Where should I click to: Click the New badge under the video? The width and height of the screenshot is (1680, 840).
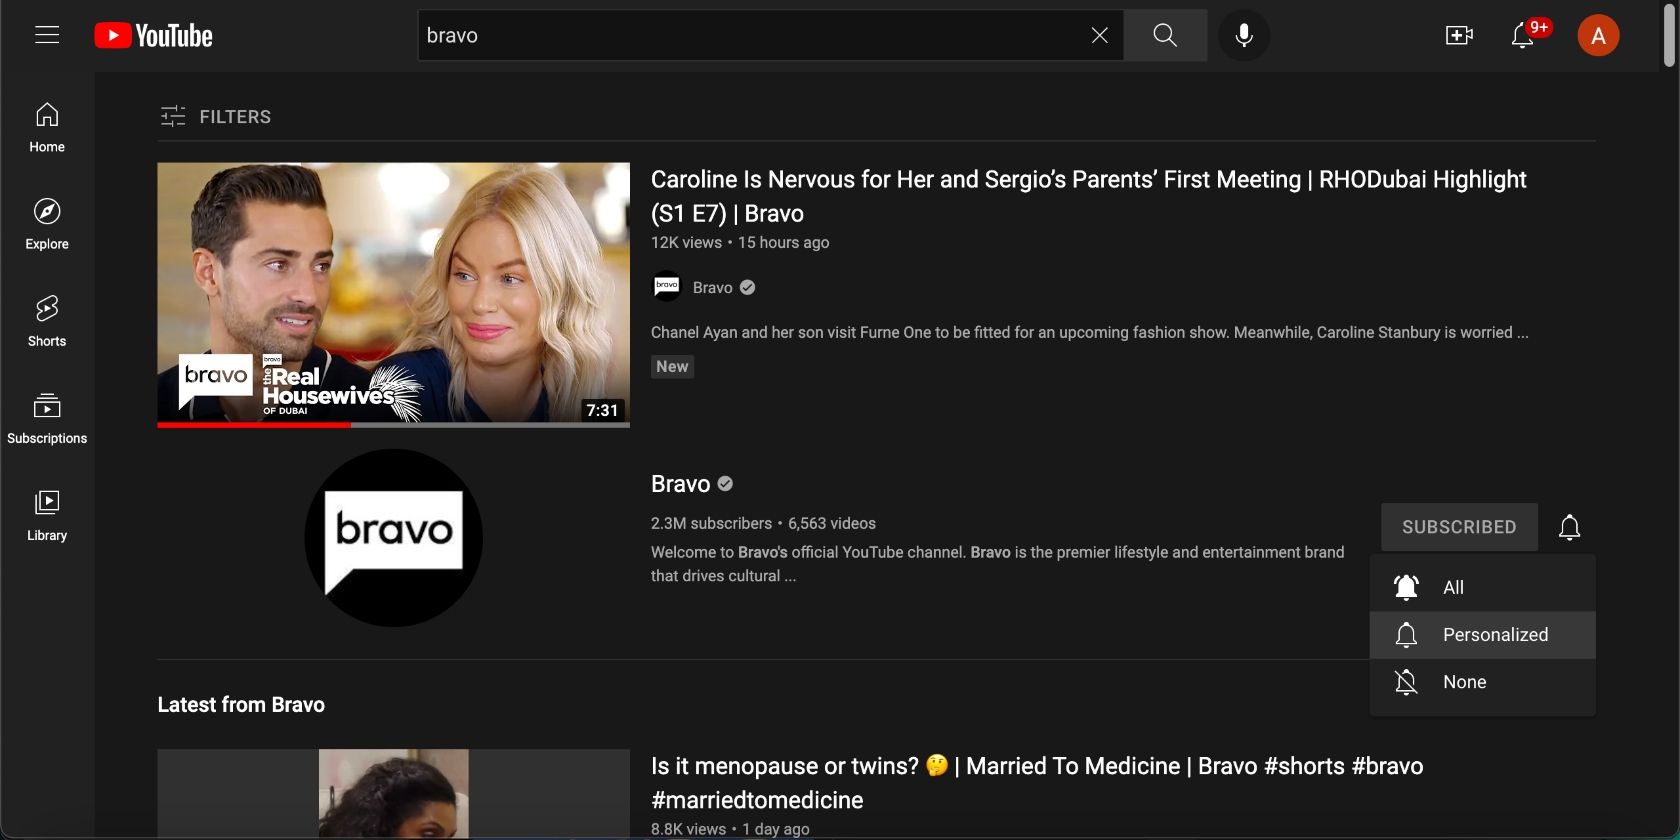[x=672, y=366]
